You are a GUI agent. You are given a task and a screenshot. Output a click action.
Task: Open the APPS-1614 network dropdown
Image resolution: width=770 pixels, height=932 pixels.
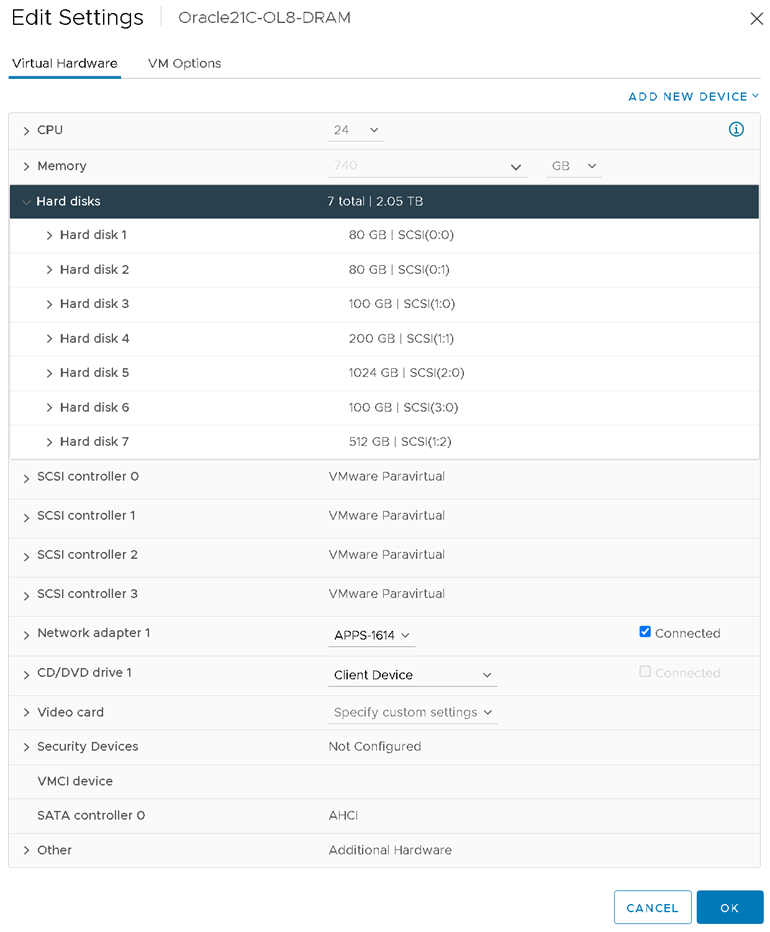point(372,635)
